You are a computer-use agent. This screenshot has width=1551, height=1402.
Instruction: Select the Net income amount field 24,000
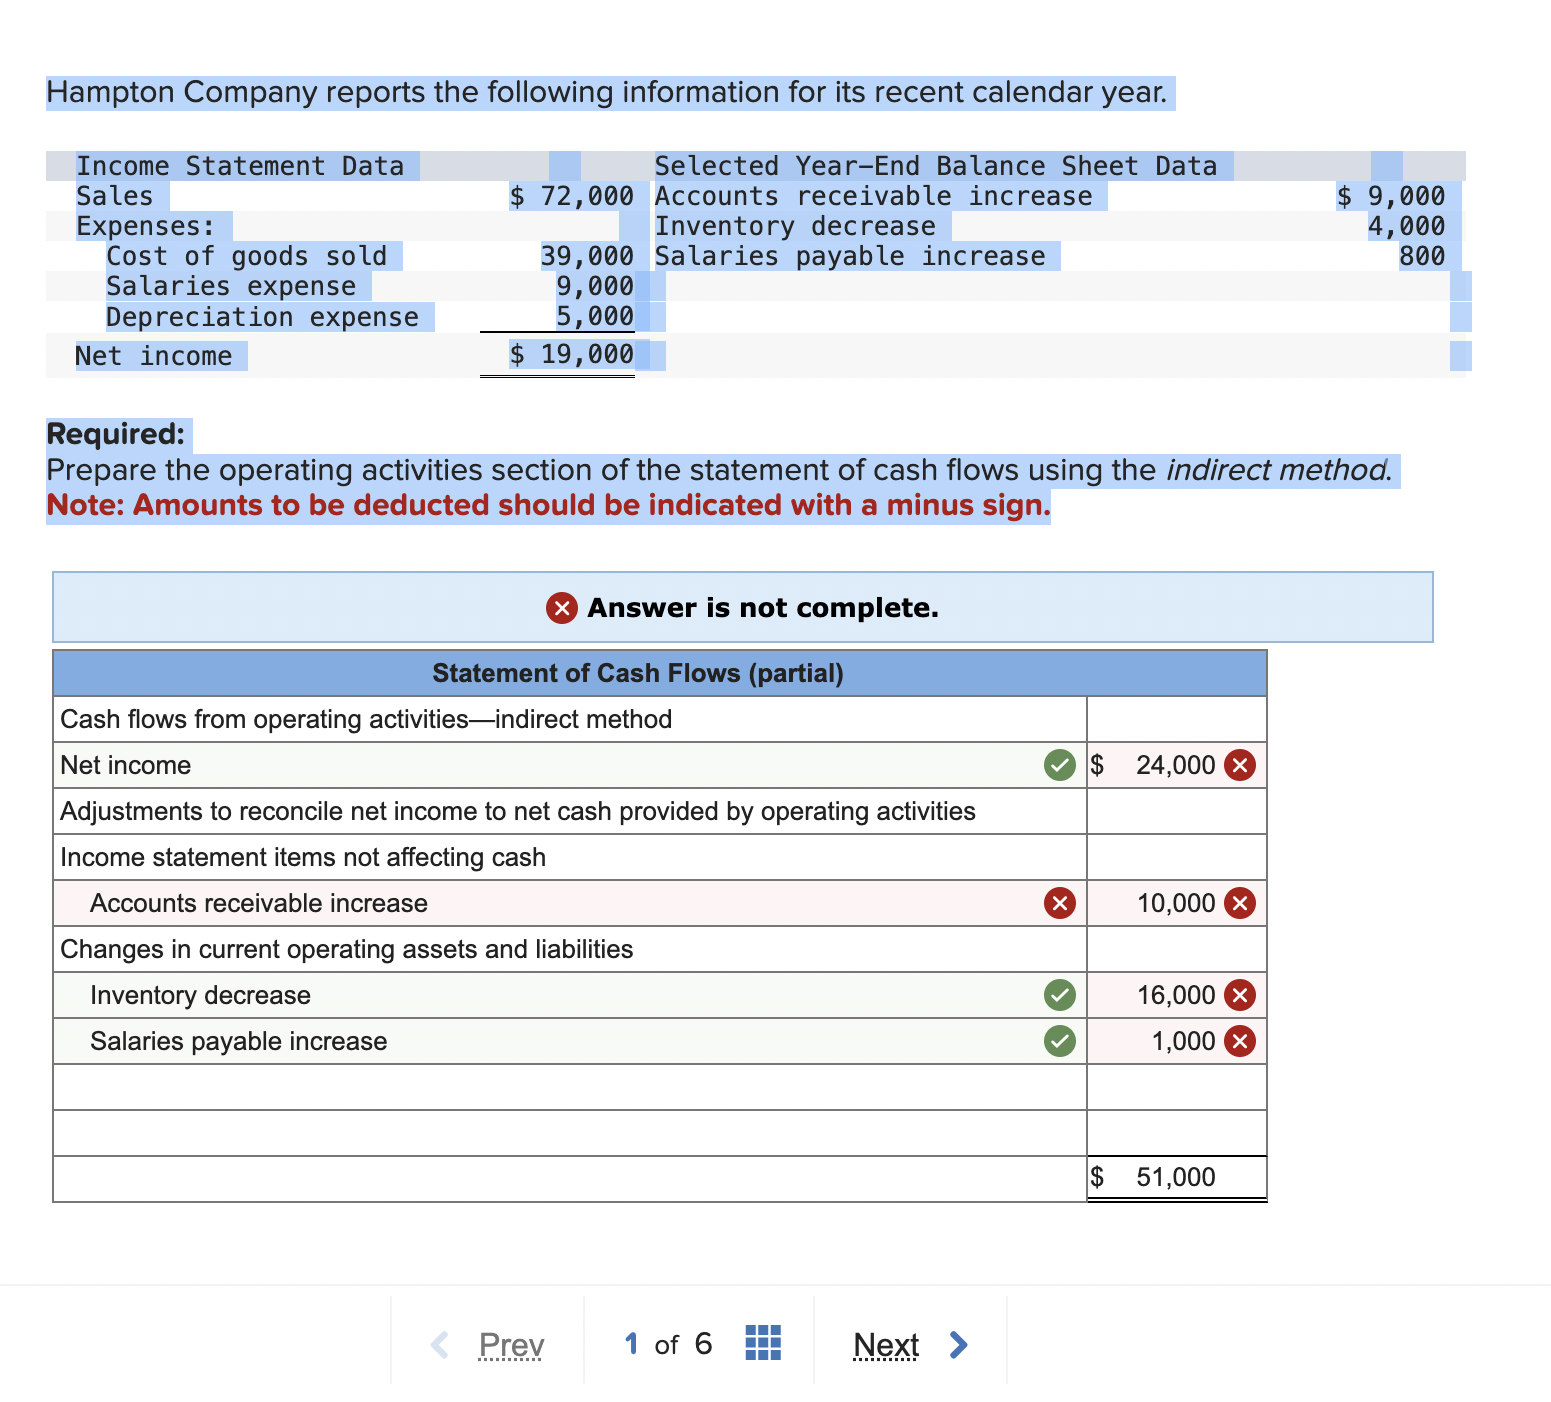(x=1177, y=765)
